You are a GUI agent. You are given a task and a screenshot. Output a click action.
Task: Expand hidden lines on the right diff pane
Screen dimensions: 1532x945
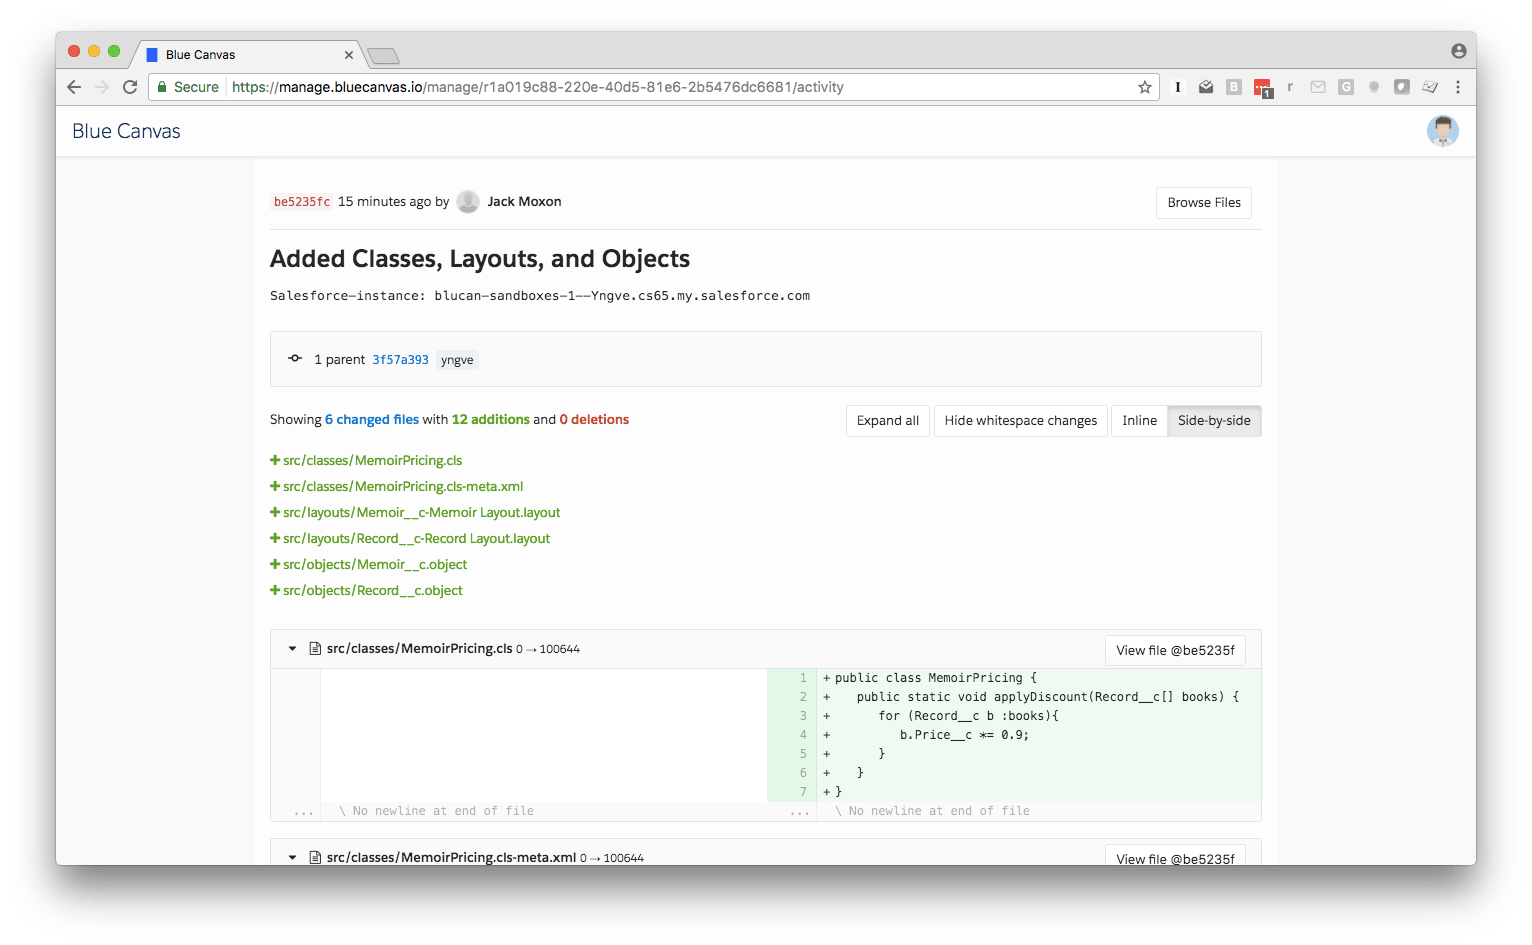pos(799,811)
